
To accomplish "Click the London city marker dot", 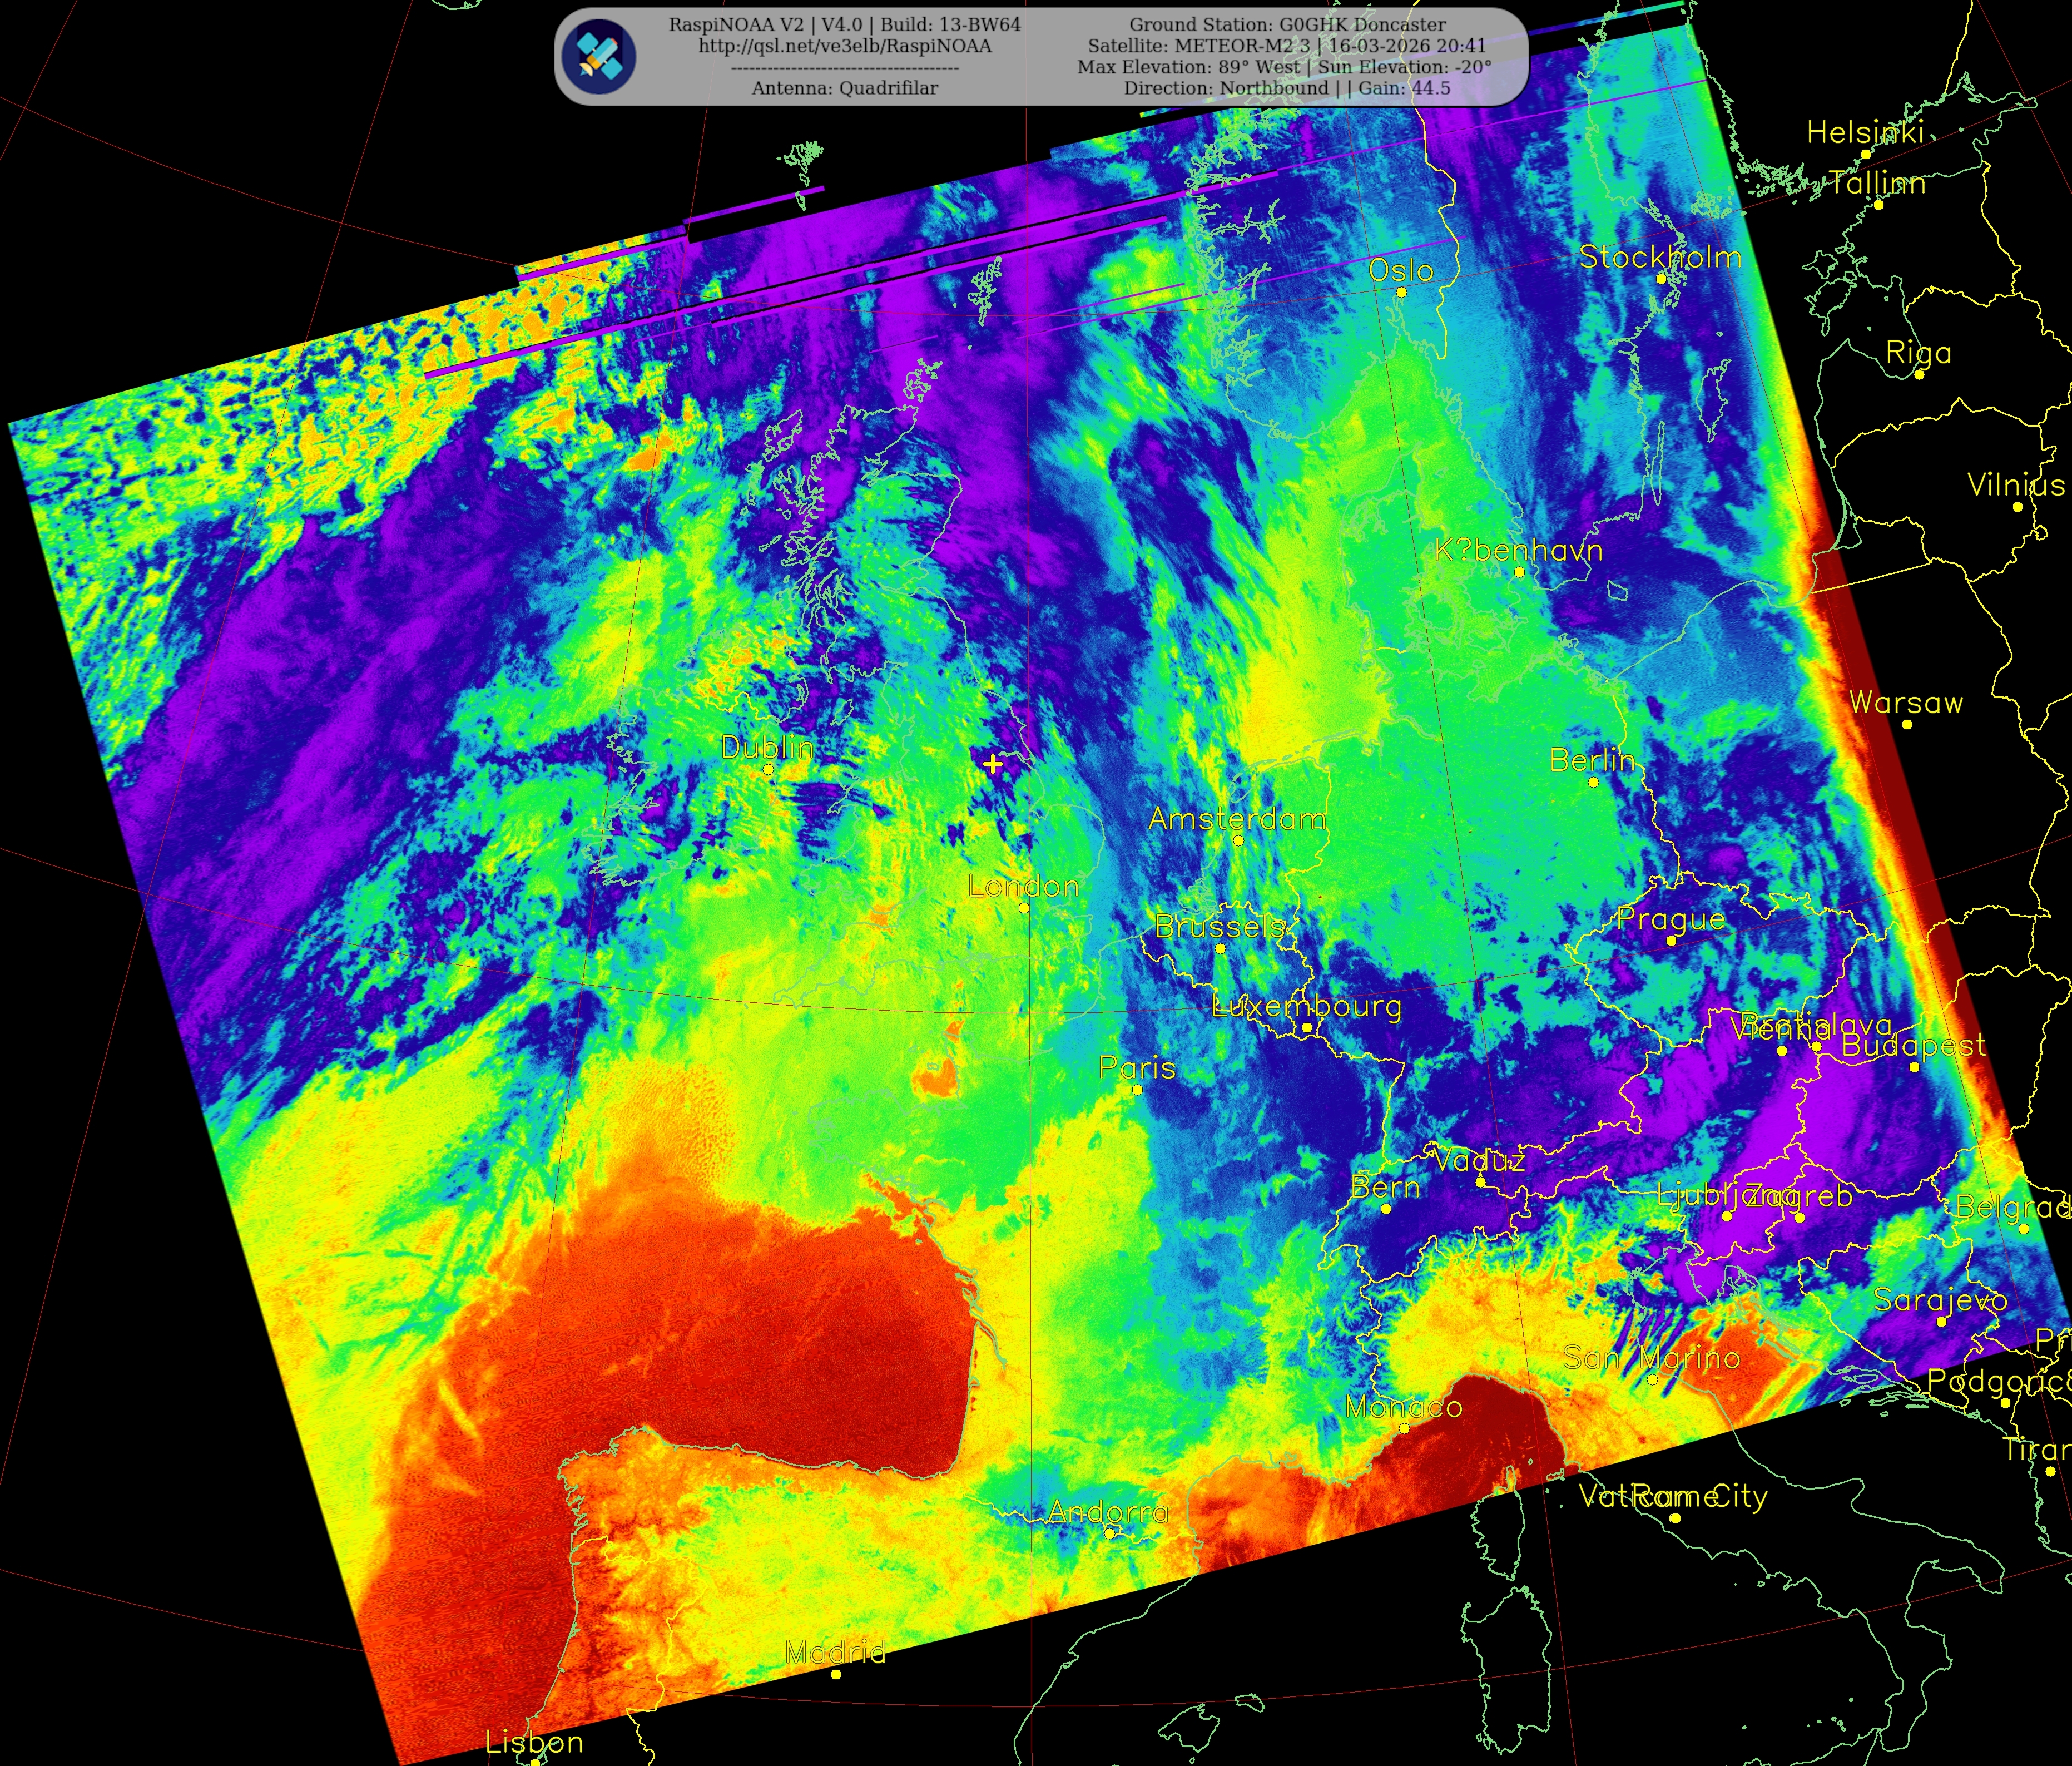I will 1024,908.
